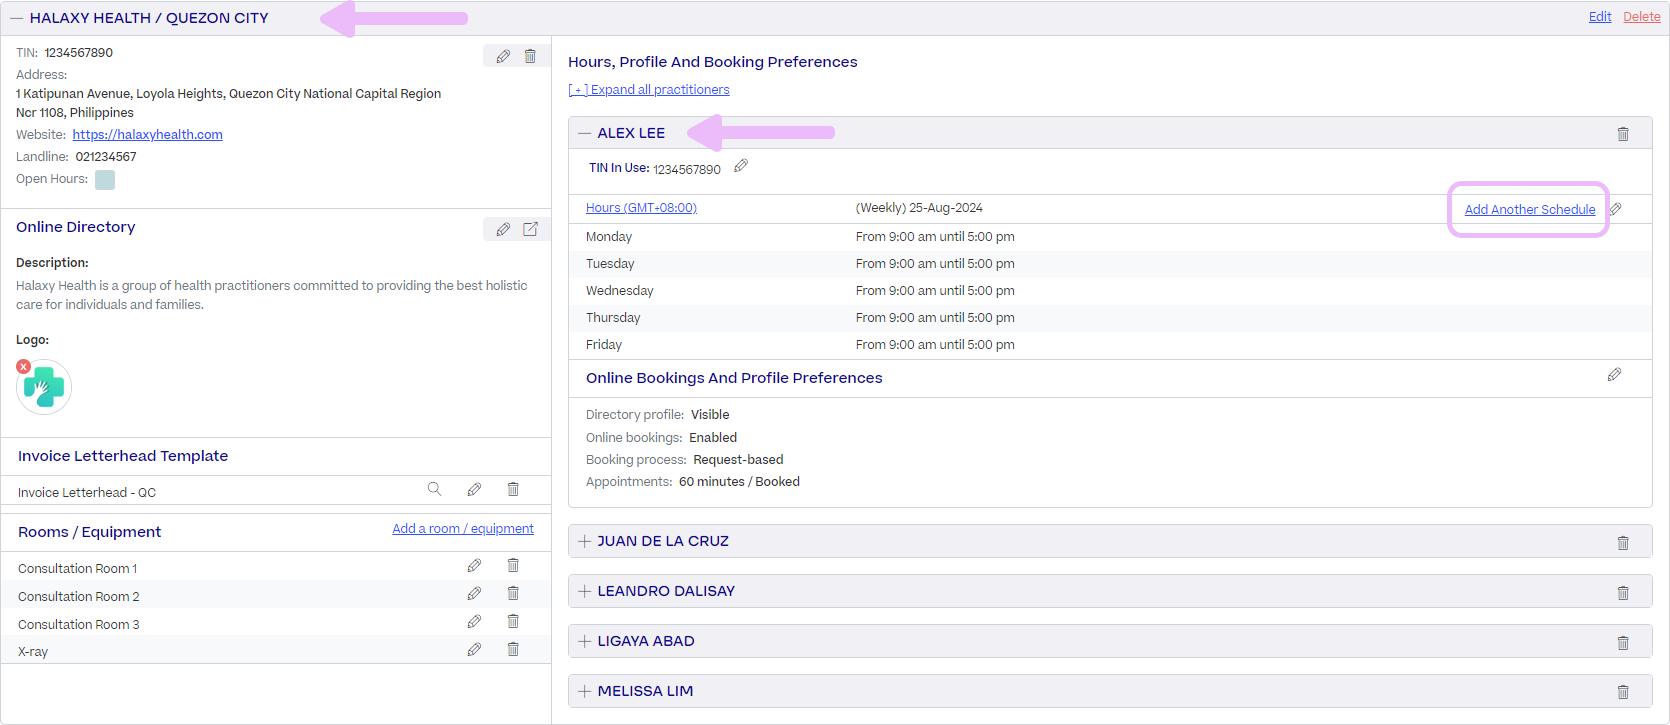Click the Open Hours color indicator

[105, 180]
